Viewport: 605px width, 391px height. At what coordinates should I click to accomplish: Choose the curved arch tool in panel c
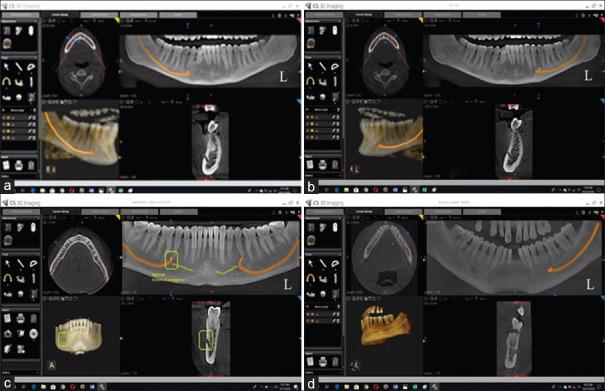coord(7,278)
